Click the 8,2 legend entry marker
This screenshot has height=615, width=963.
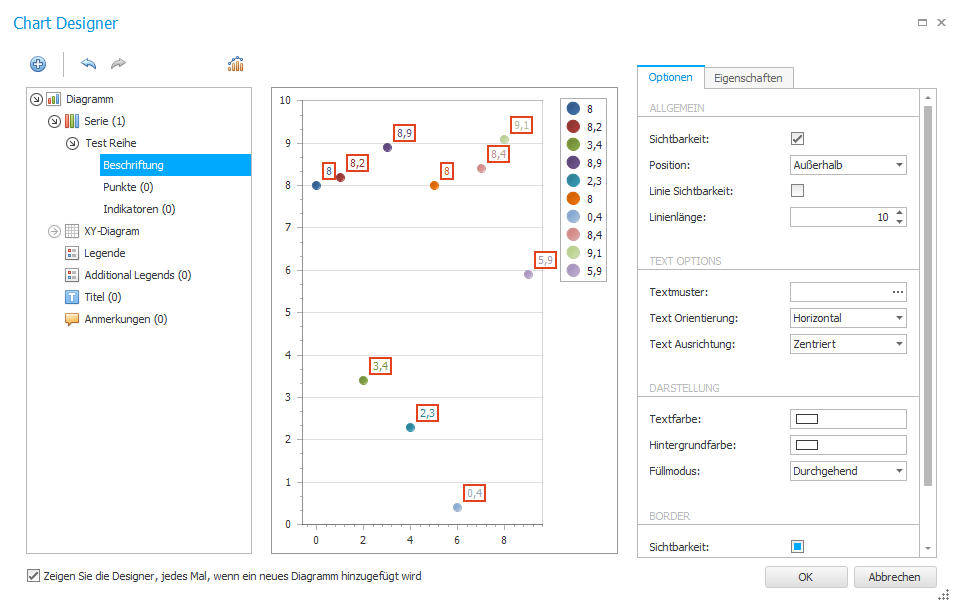573,127
